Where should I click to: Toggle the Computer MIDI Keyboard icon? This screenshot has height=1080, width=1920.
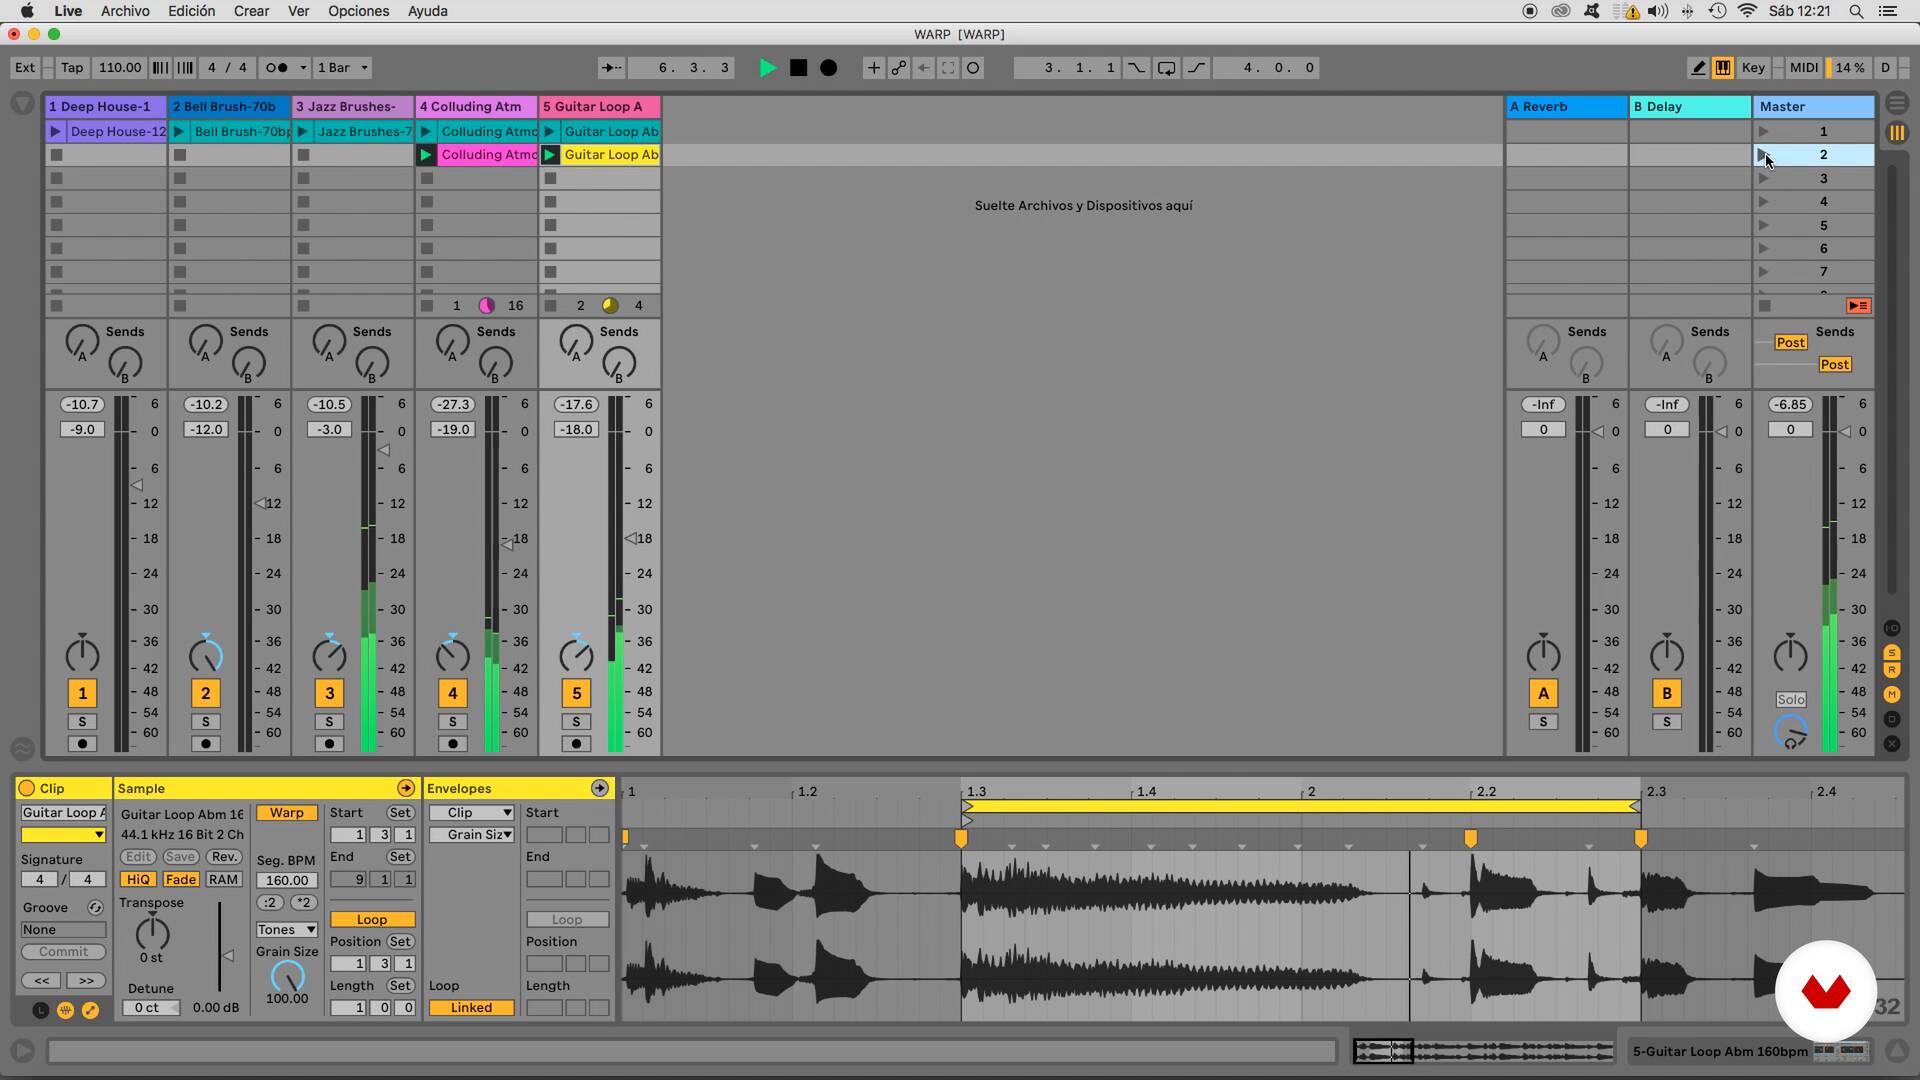click(1722, 68)
